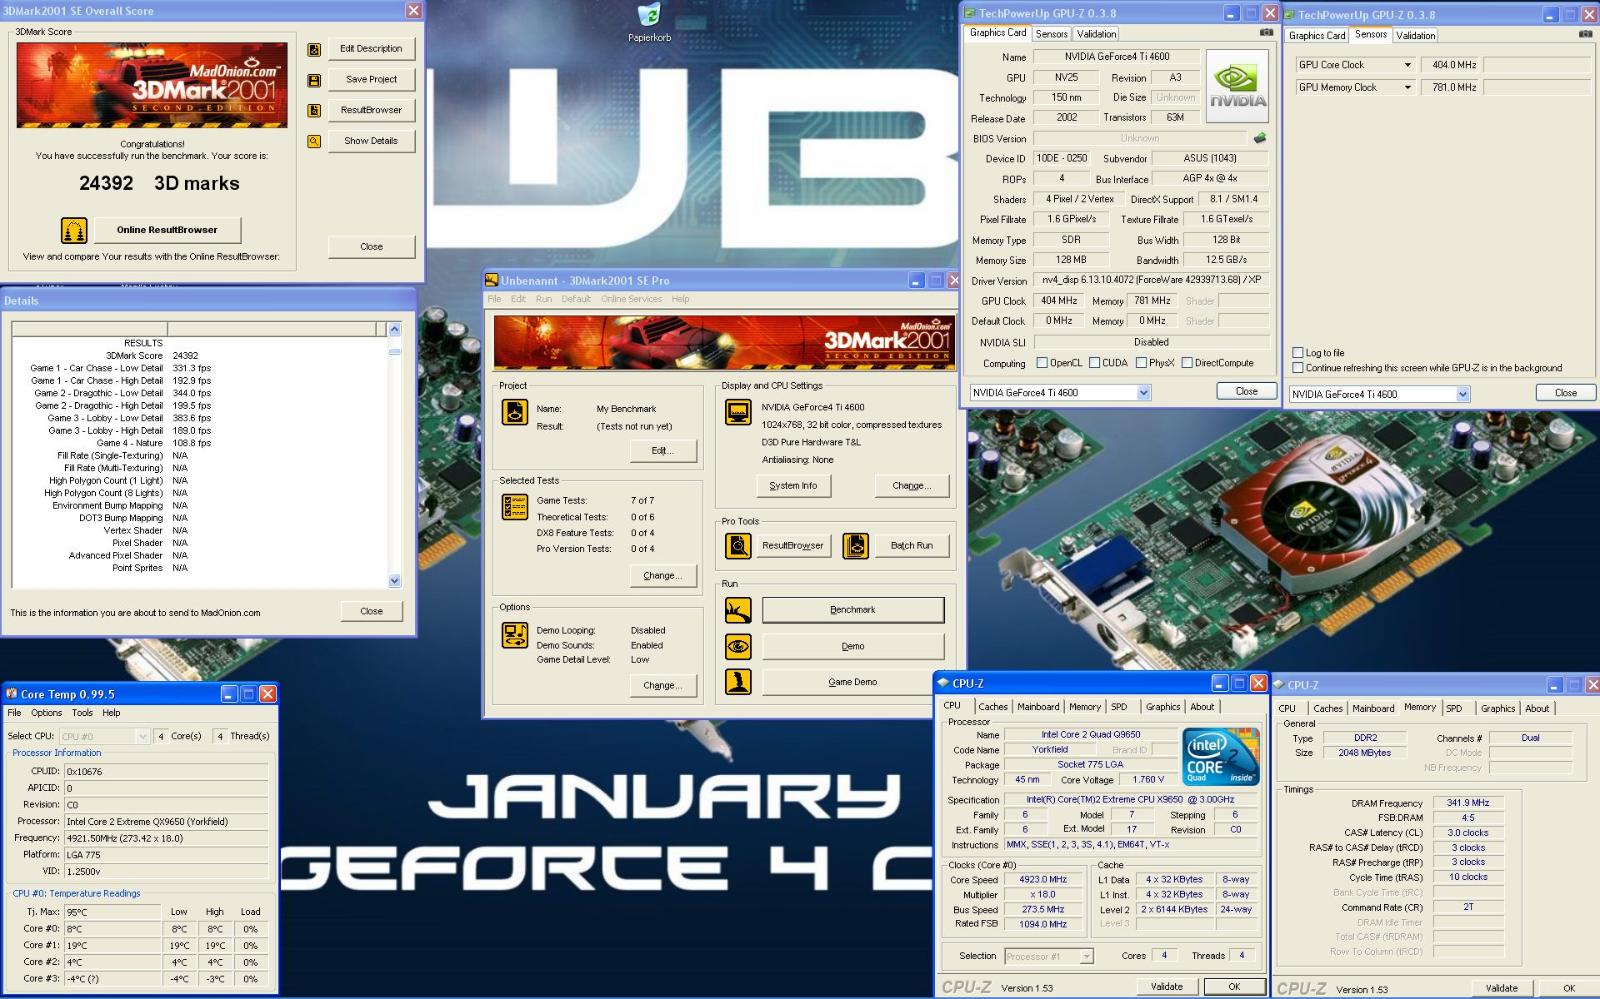Open the Select CPU dropdown in Core Temp
1600x999 pixels.
(142, 736)
